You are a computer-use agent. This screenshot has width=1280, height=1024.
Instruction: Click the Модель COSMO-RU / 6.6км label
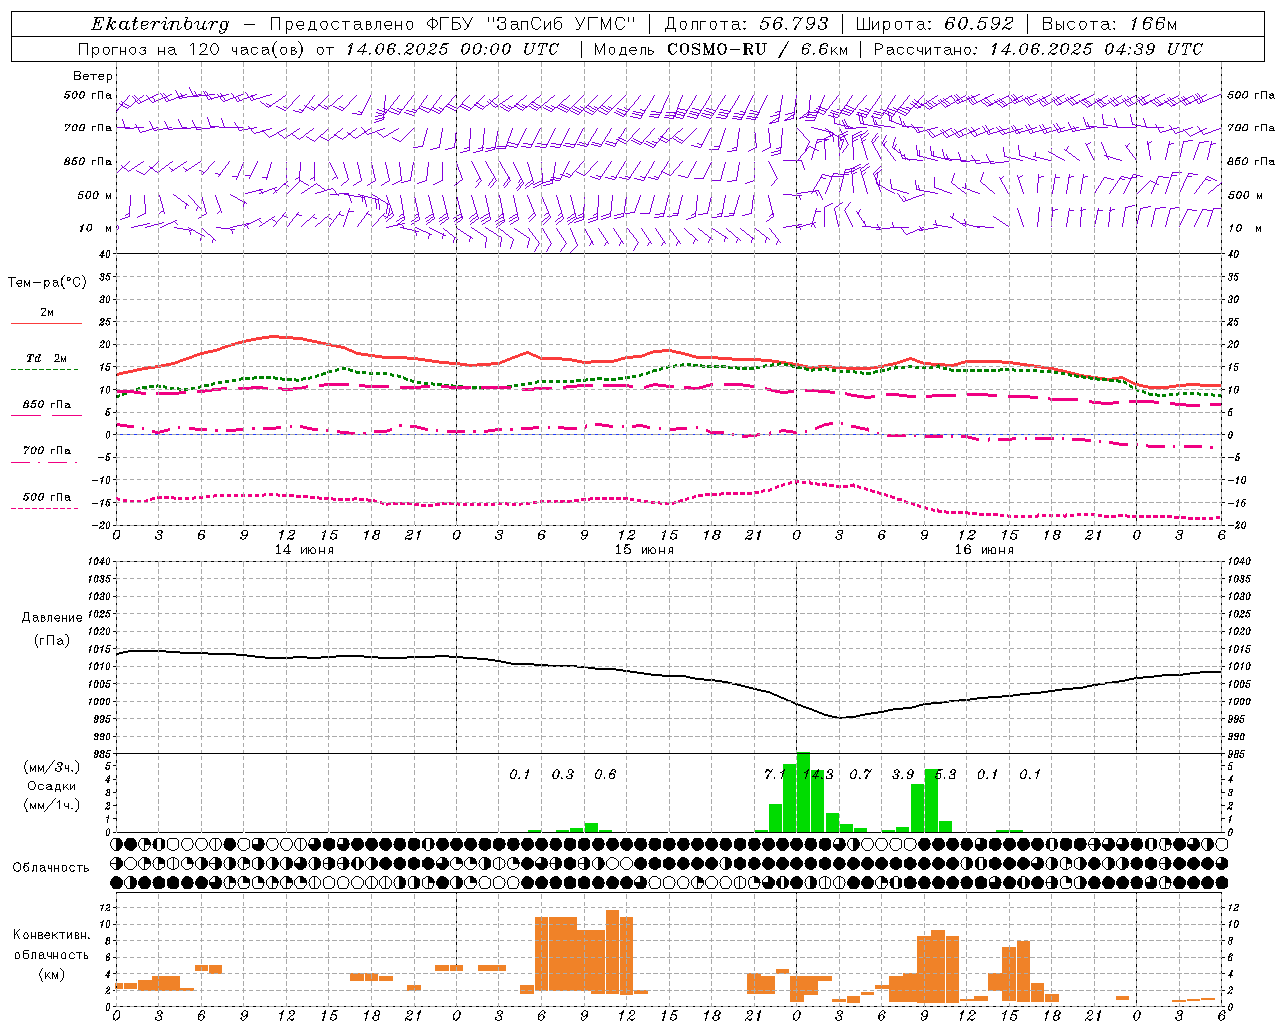(721, 49)
